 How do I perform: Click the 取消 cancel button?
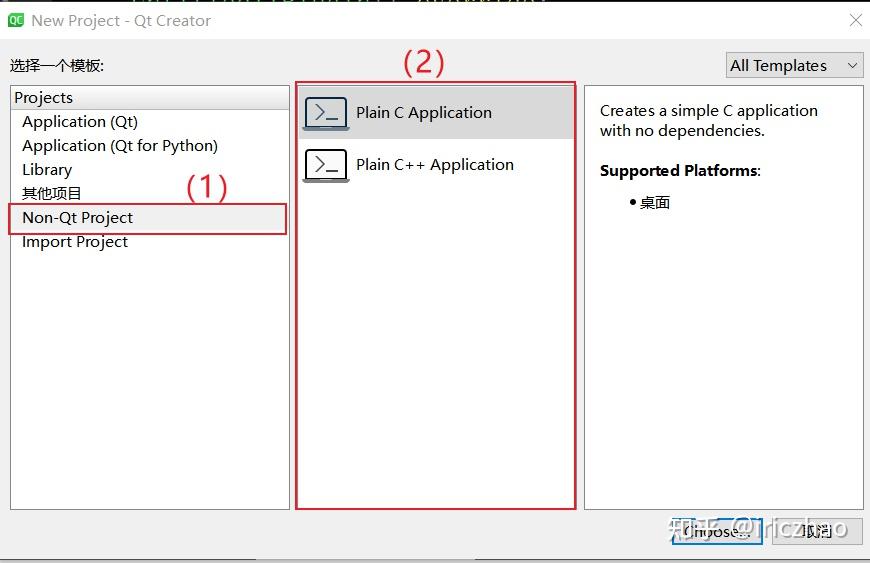[816, 531]
